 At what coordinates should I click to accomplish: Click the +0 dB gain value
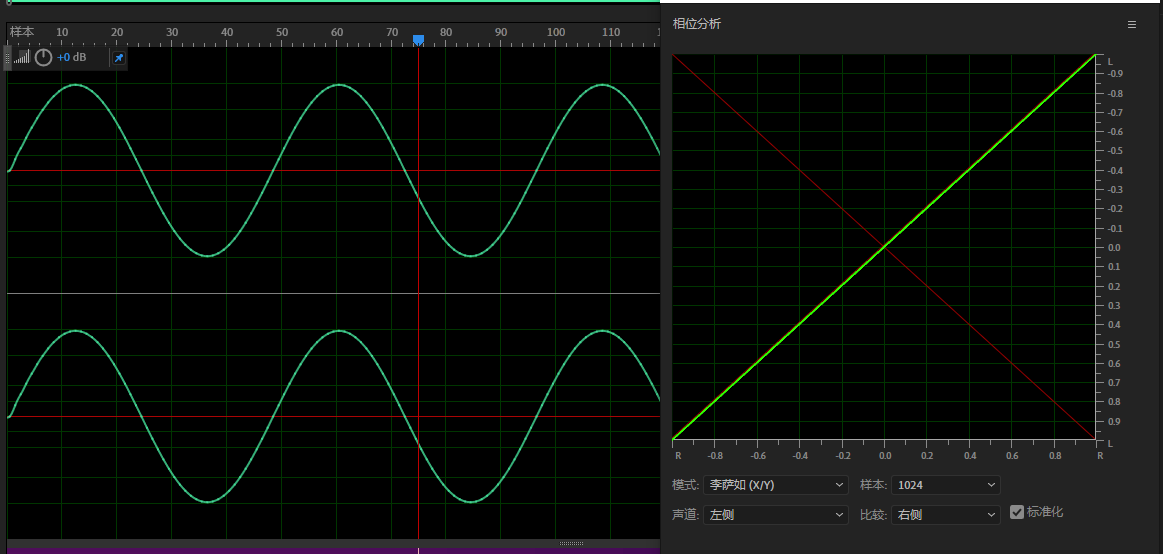(x=71, y=58)
